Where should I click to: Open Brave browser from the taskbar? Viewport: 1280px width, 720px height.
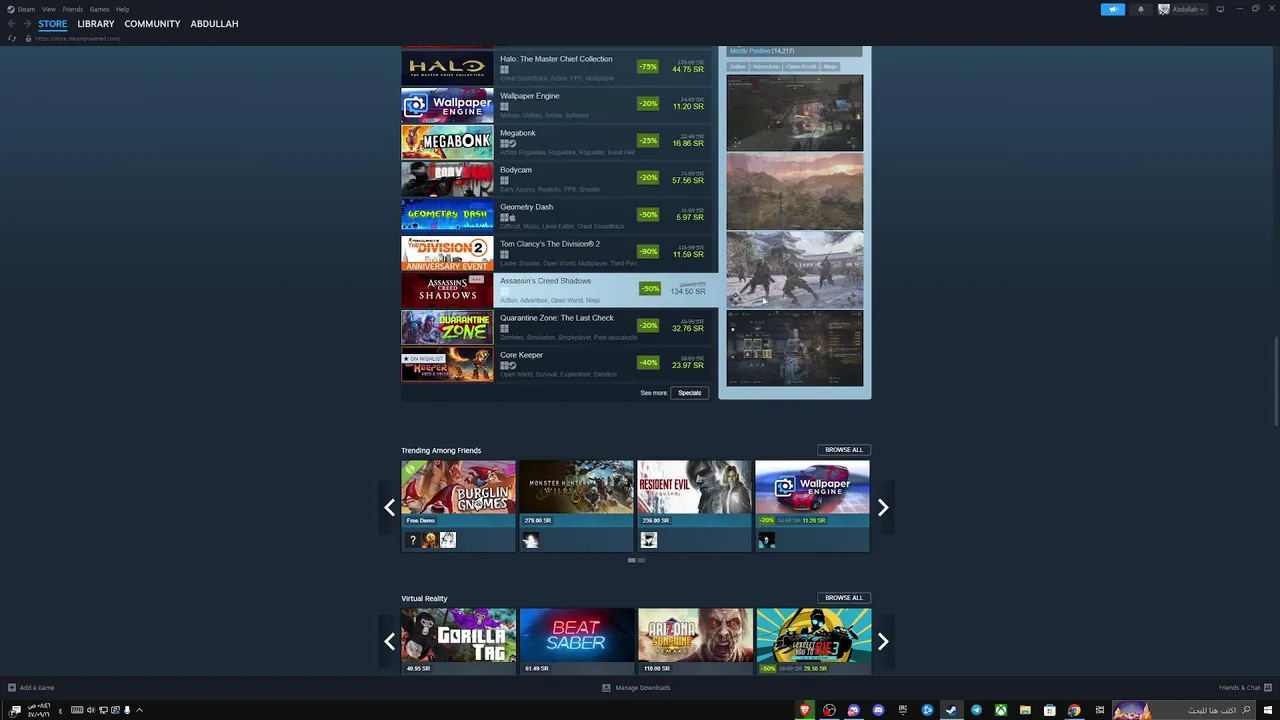[804, 710]
